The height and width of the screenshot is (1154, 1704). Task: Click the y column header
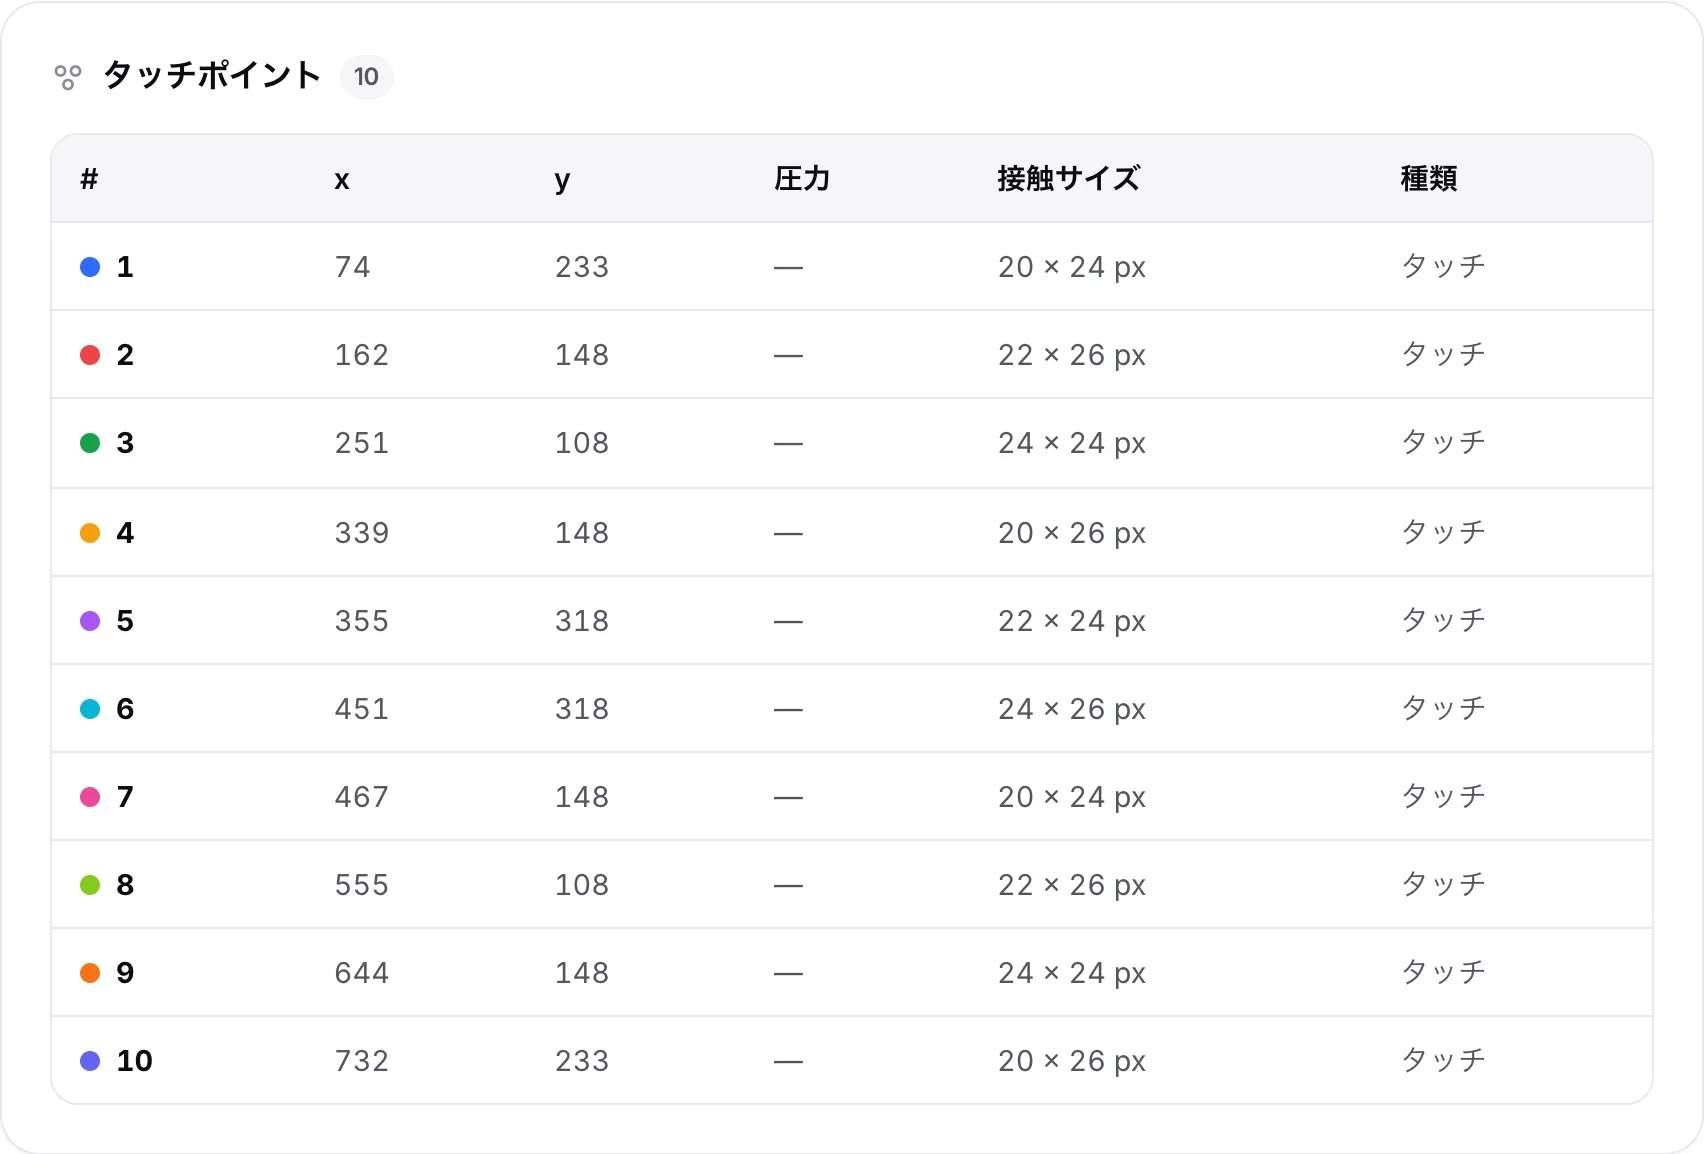562,181
